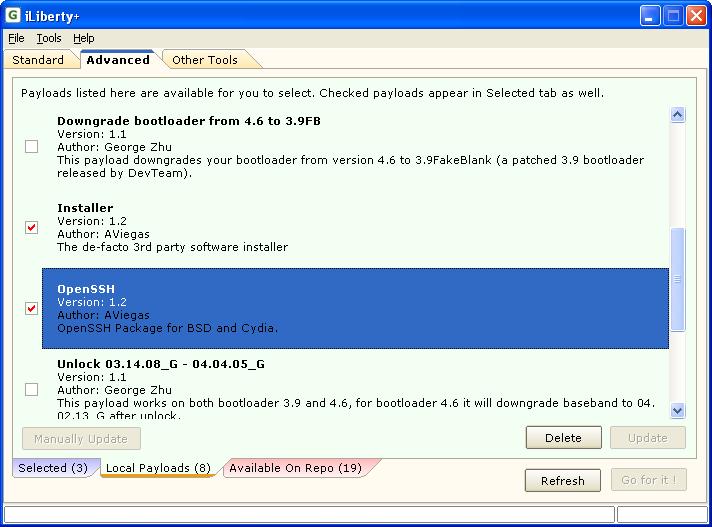Uncheck the OpenSSH payload checkbox

pos(31,309)
